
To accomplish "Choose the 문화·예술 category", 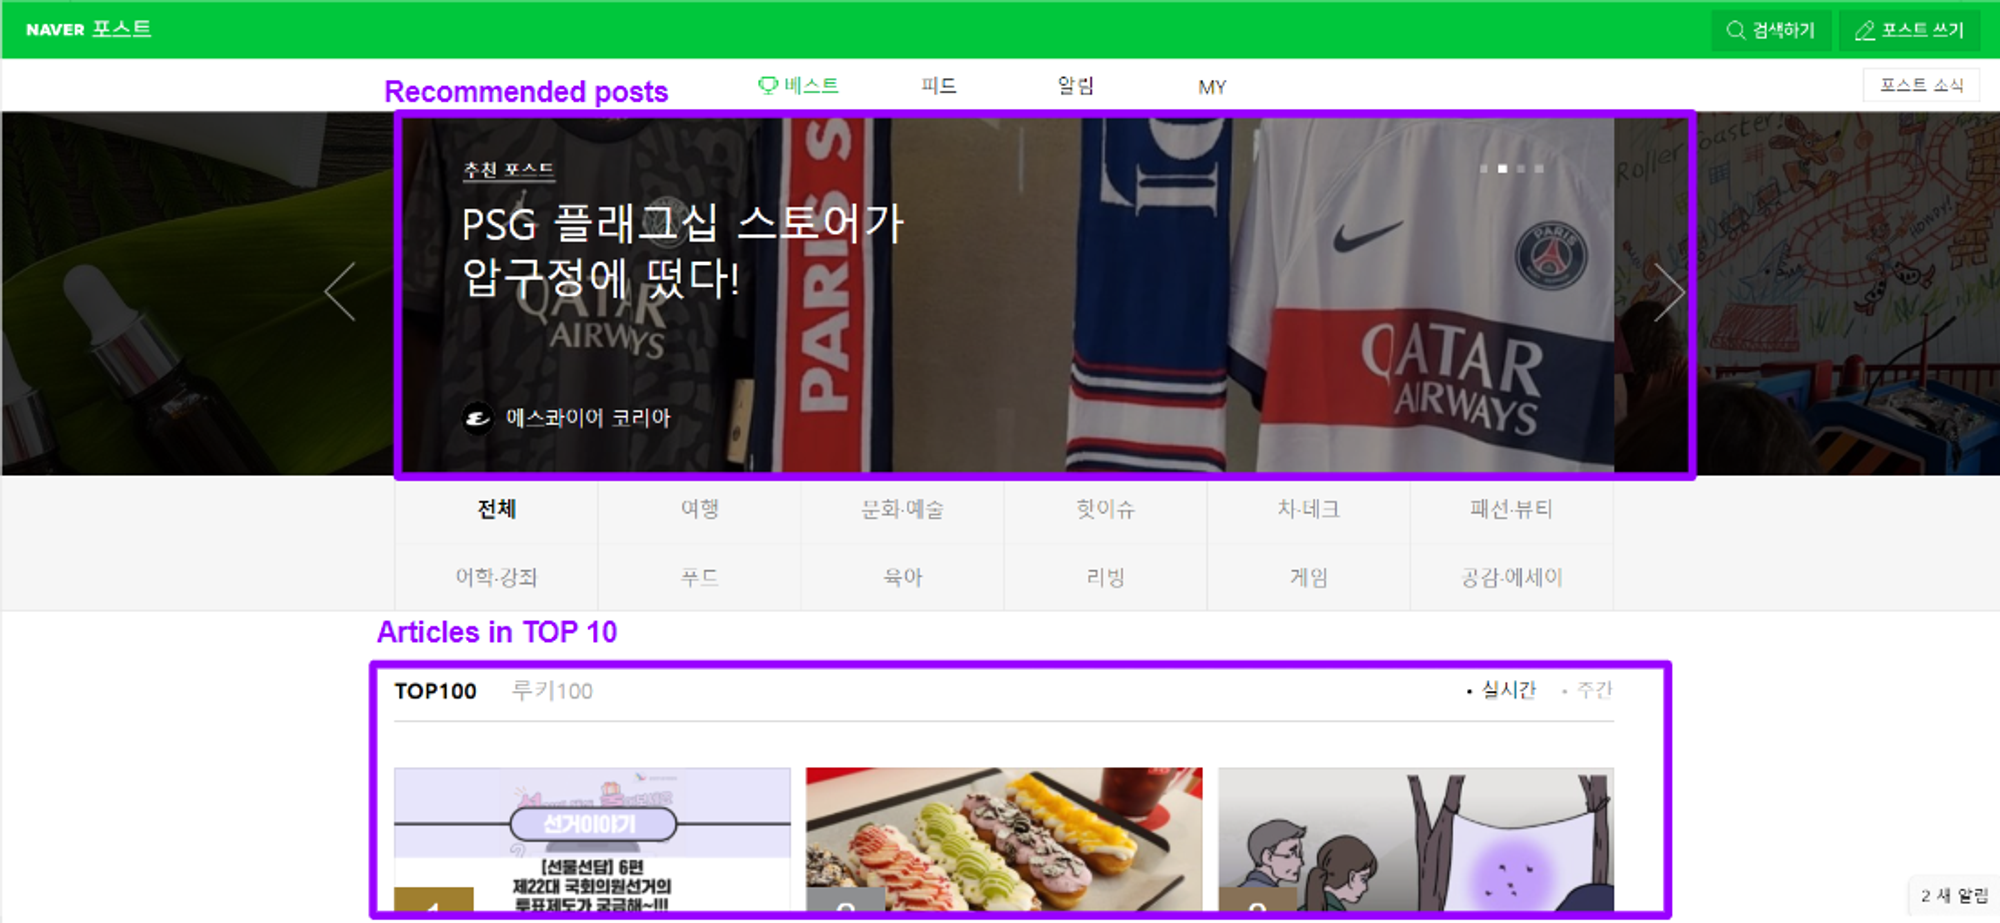I will click(x=903, y=509).
